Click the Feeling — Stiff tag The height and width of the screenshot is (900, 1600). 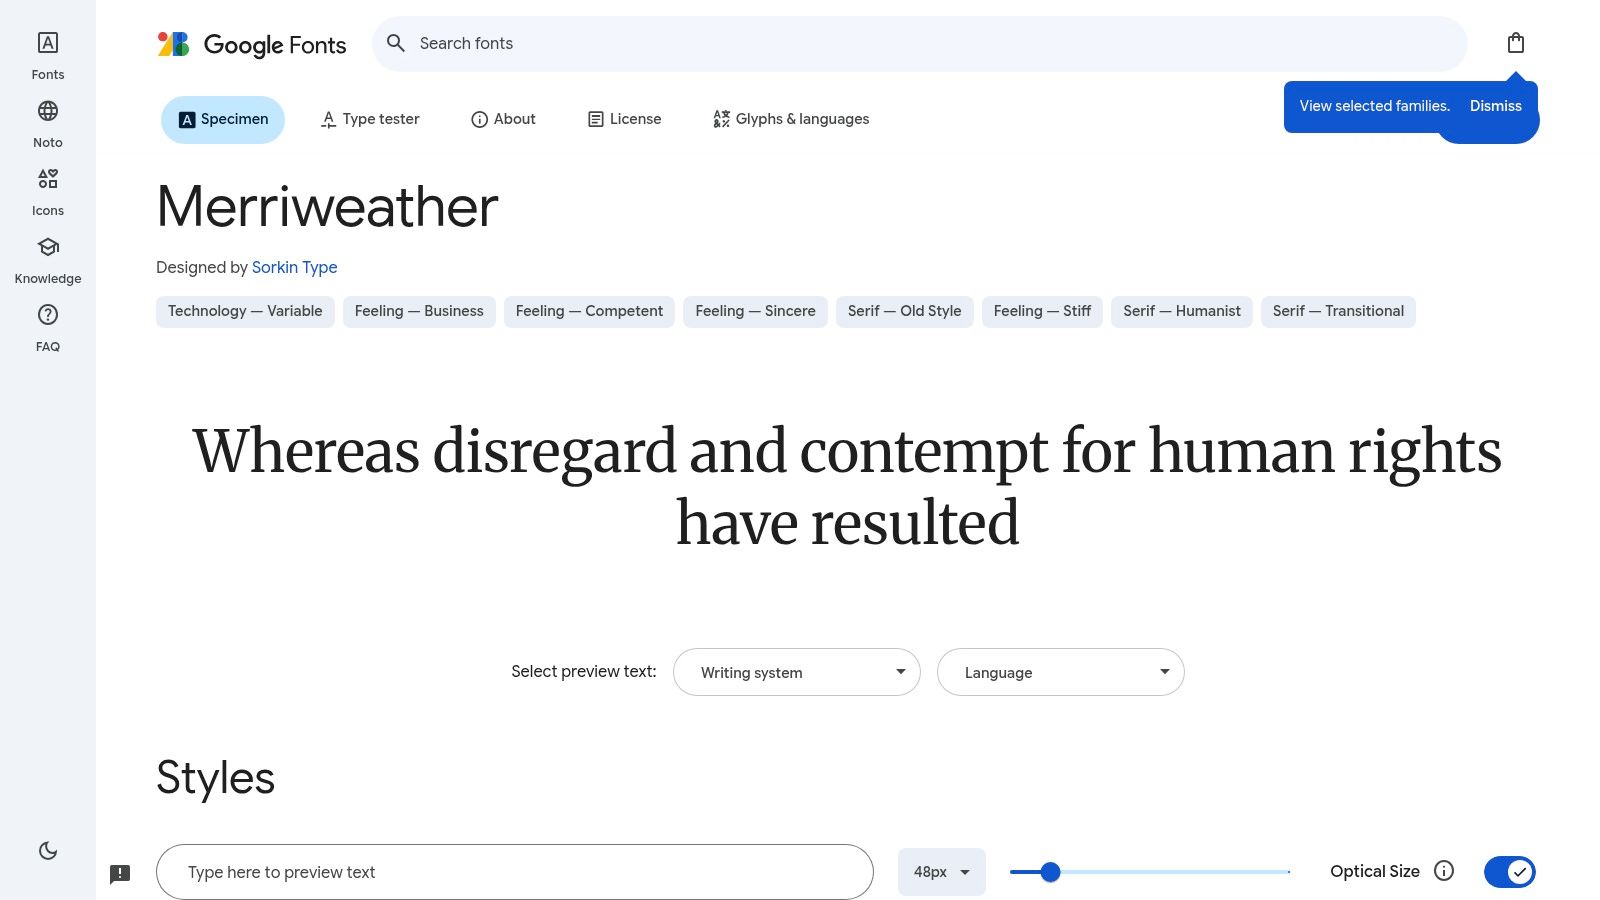point(1042,311)
